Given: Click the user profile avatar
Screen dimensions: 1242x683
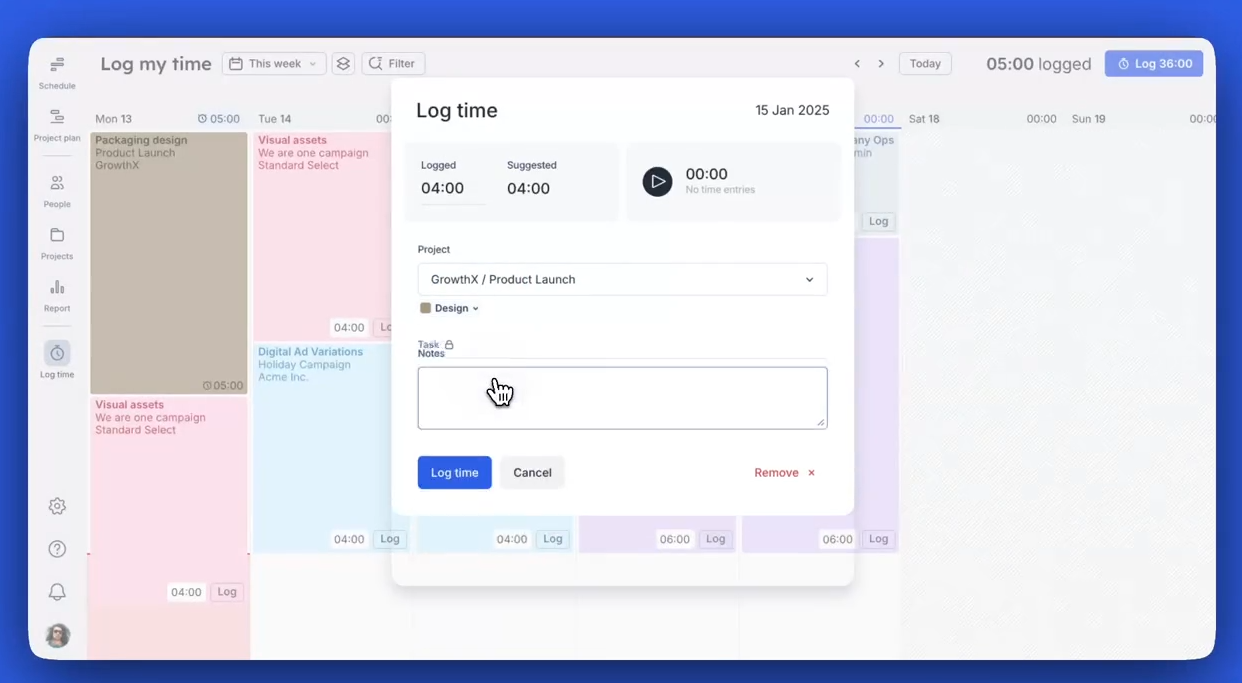Looking at the screenshot, I should 57,635.
